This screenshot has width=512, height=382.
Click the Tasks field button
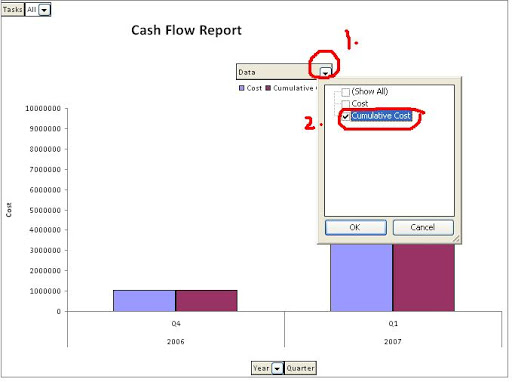[13, 9]
